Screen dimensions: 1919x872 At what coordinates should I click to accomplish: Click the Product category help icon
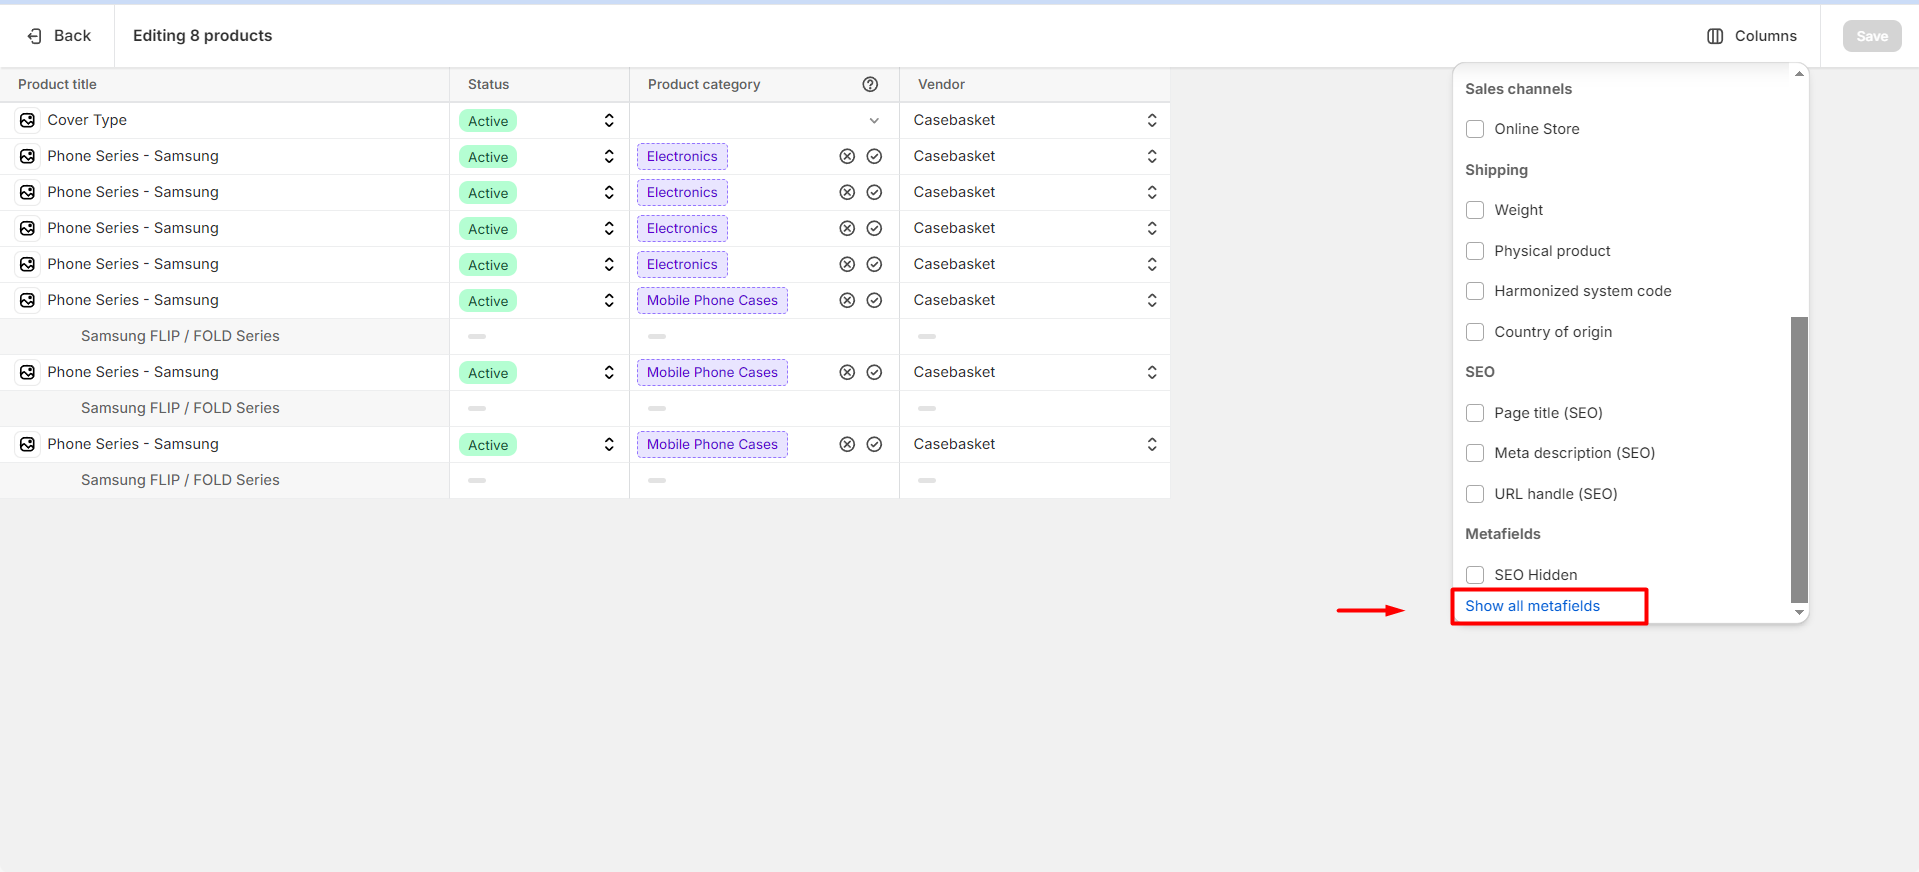(x=870, y=84)
